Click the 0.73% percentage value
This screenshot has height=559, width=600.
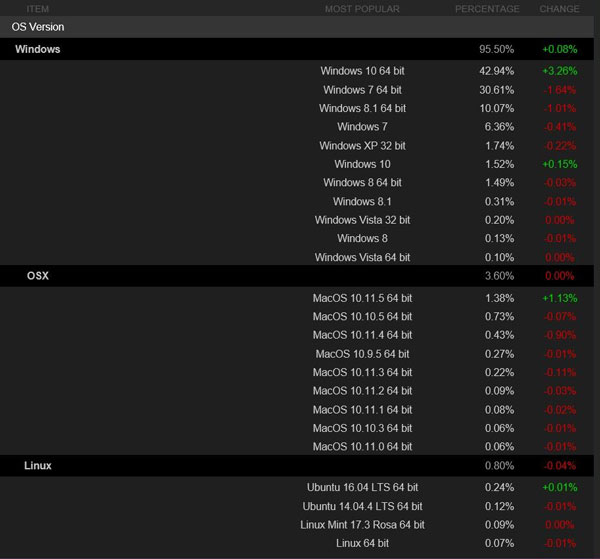pyautogui.click(x=499, y=316)
